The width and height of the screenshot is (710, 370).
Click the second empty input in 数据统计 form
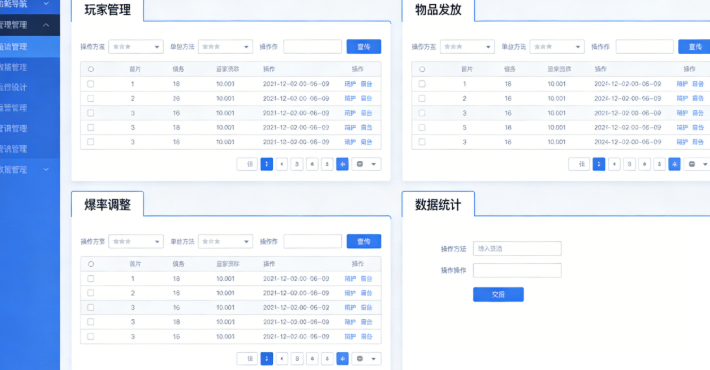(517, 270)
